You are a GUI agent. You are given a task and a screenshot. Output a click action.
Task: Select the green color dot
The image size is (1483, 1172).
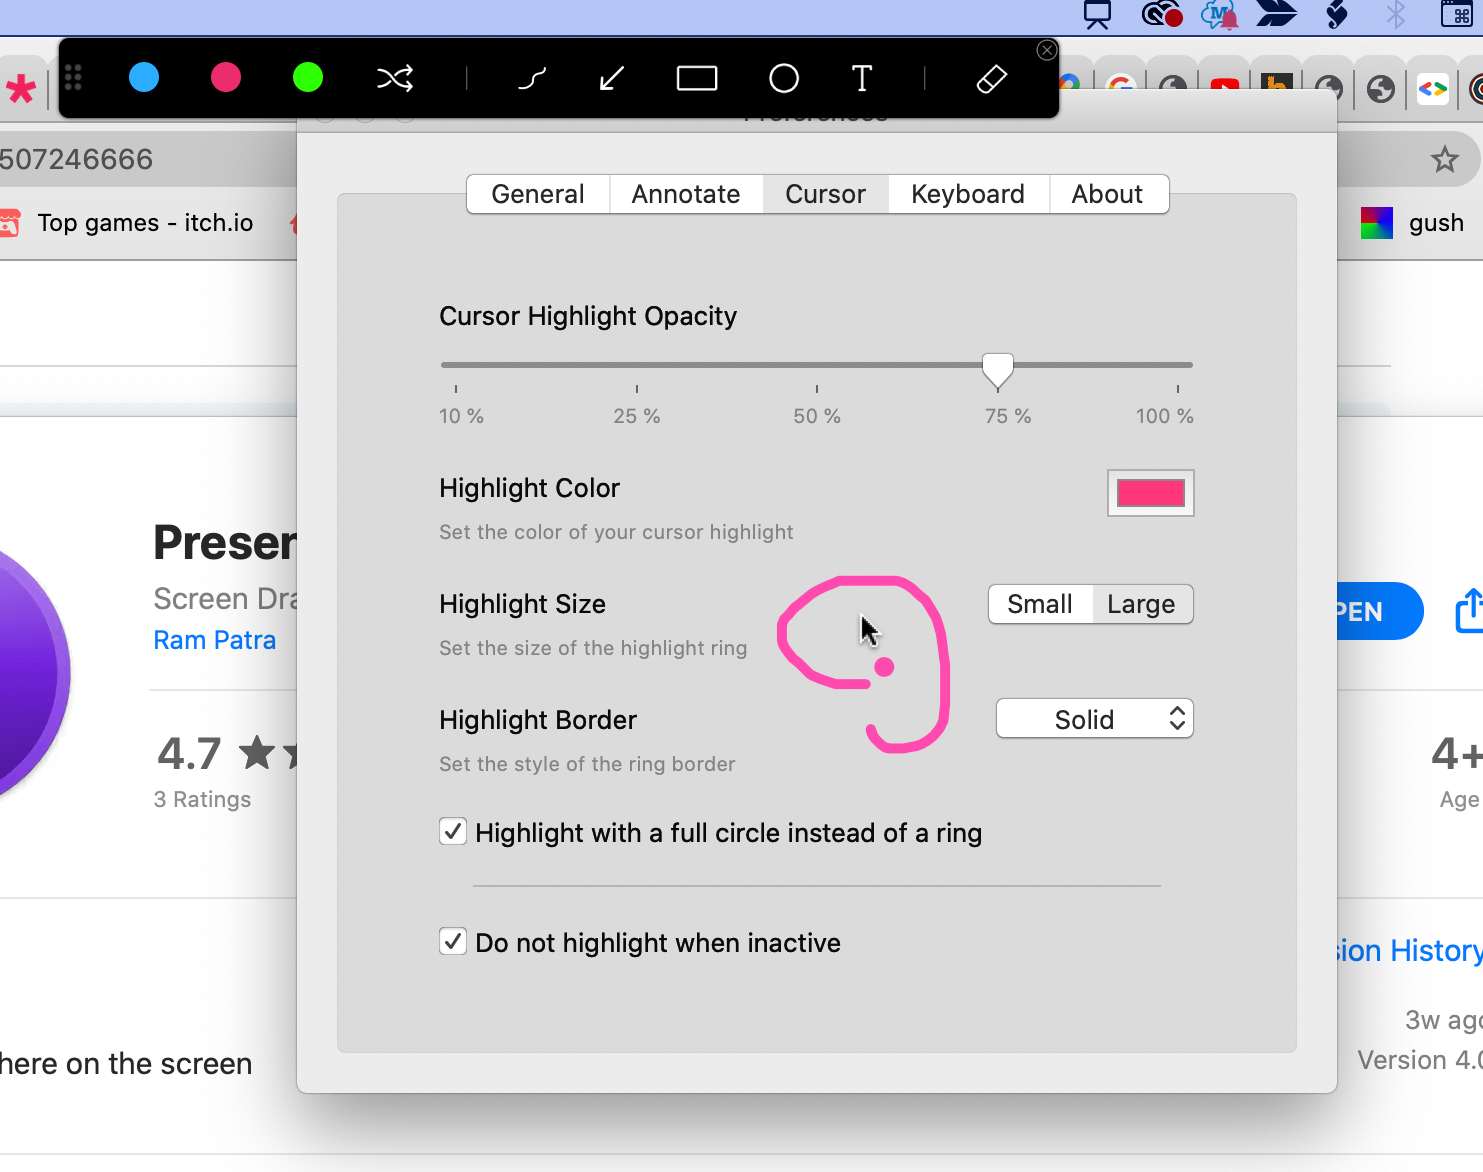pos(308,77)
